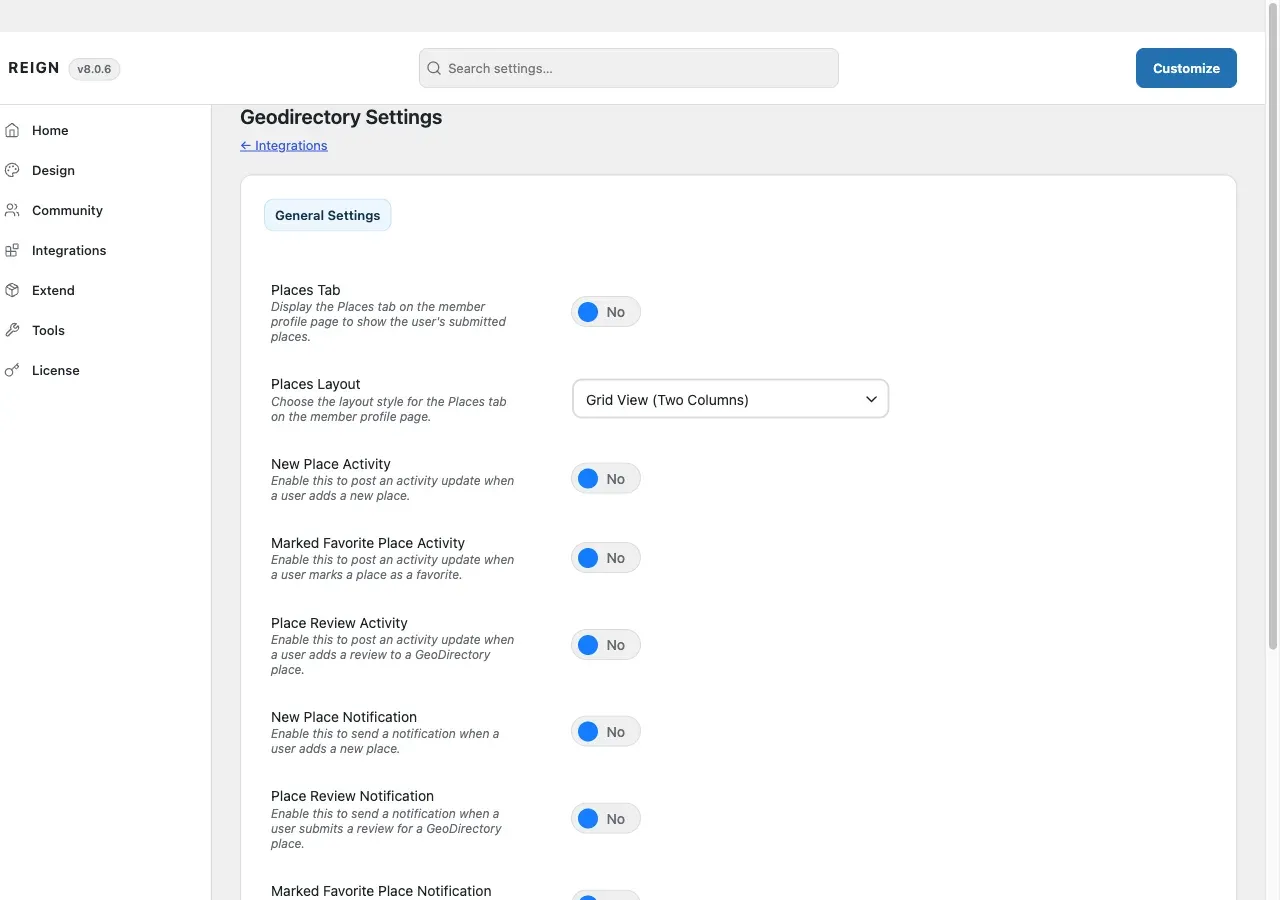
Task: Click the New Place Notification label
Action: (x=344, y=717)
